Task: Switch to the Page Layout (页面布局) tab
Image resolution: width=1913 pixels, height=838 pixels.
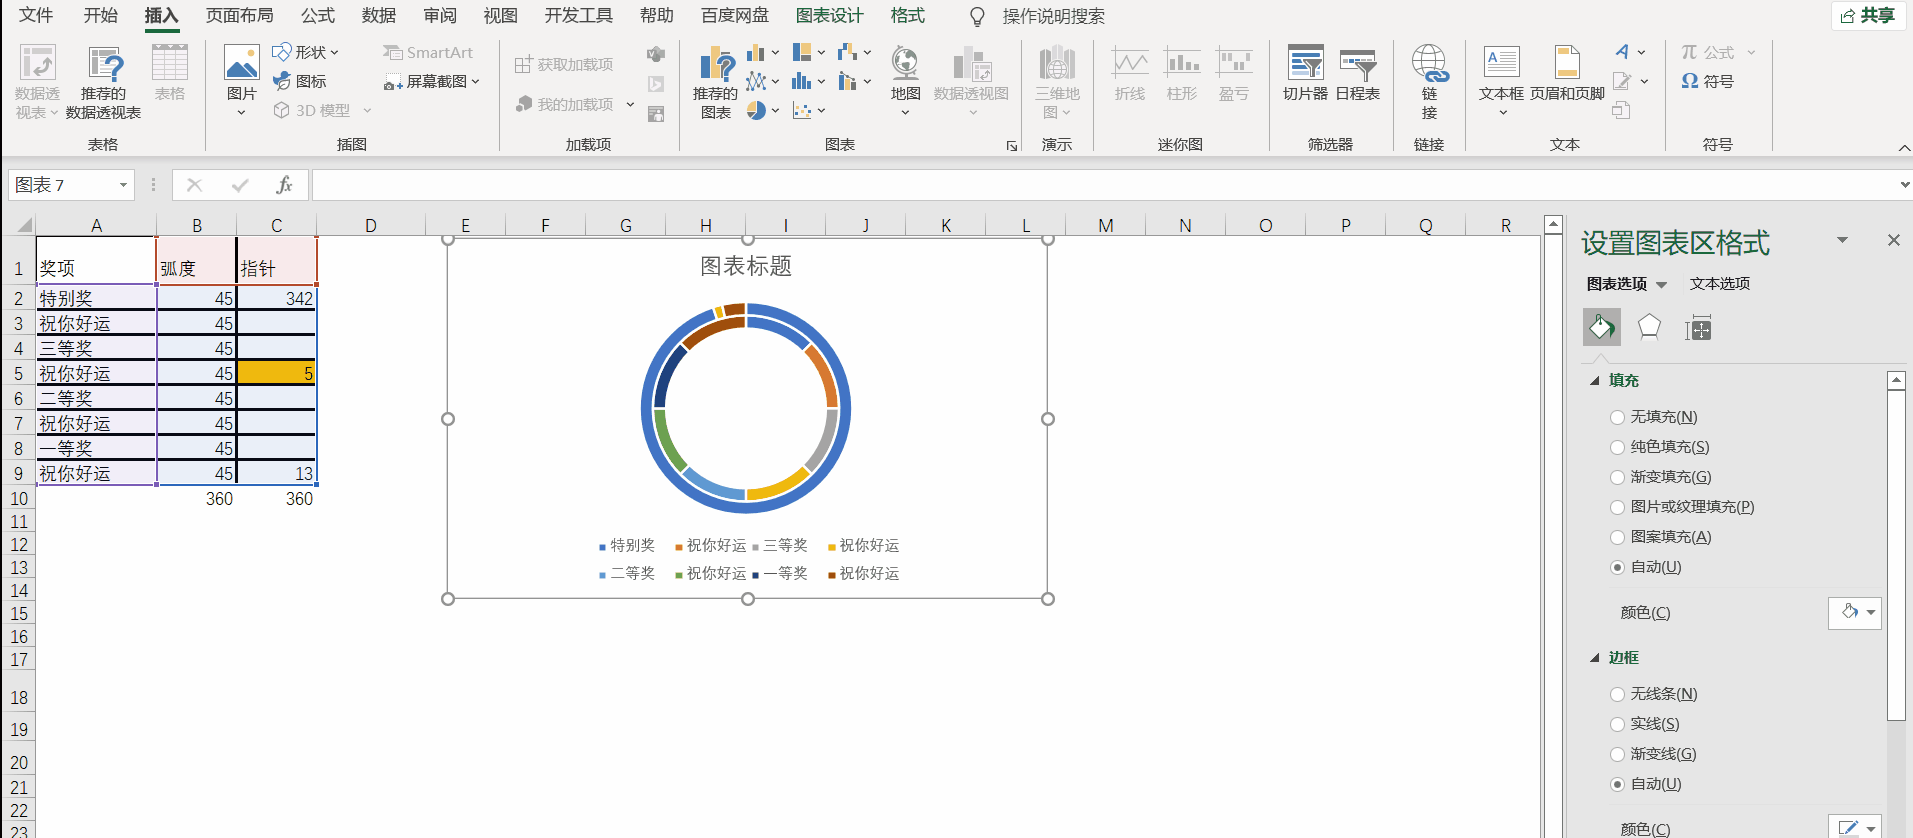Action: 239,16
